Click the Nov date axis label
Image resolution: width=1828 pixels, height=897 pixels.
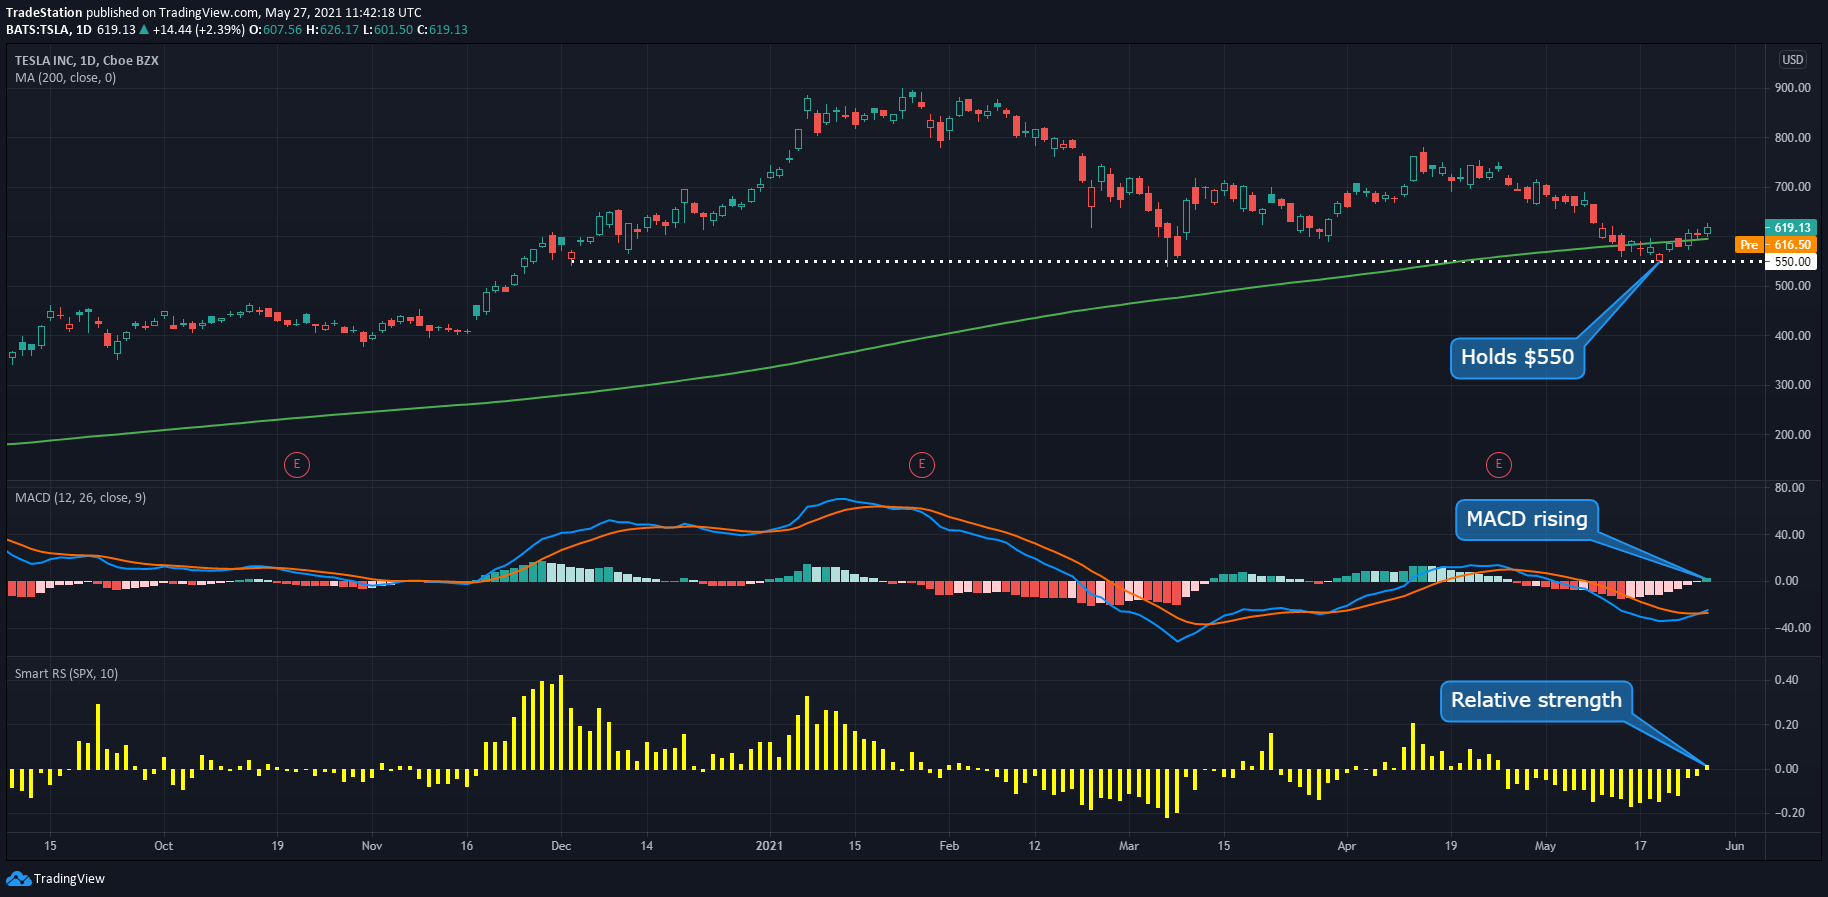coord(372,846)
